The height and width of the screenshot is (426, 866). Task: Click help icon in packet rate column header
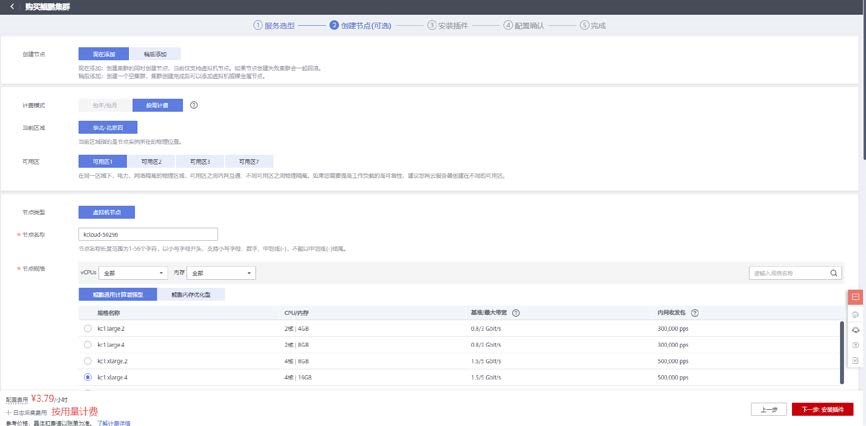click(x=695, y=313)
